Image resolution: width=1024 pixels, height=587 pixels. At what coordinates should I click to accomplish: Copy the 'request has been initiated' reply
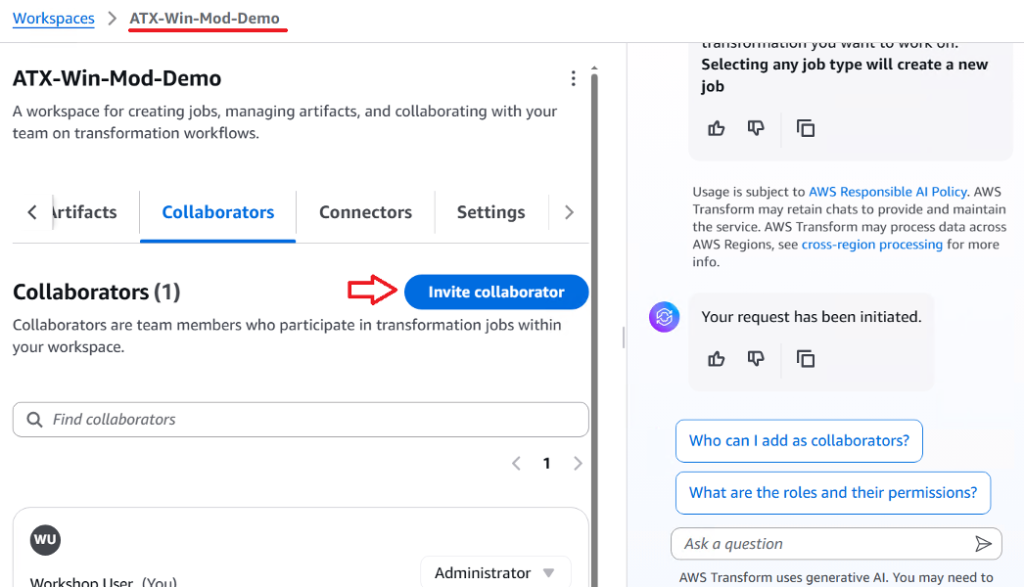pos(805,358)
